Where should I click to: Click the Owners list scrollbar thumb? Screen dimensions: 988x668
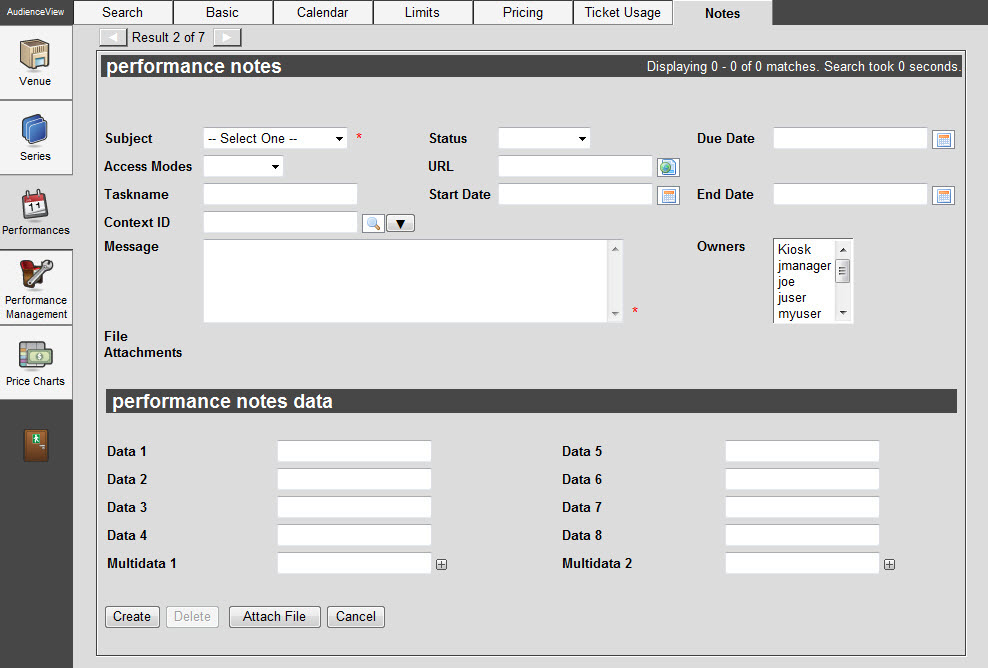click(x=842, y=270)
